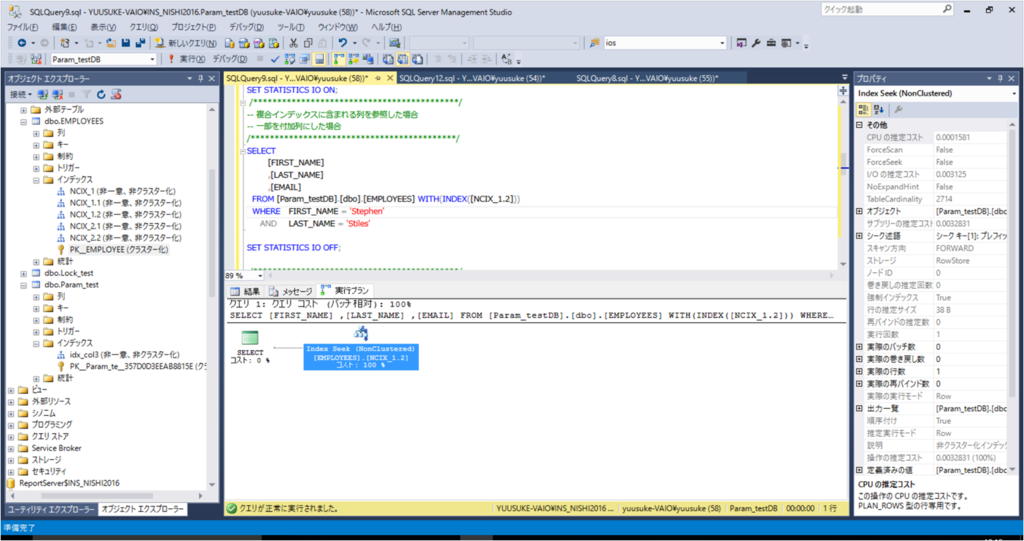Viewport: 1024px width, 541px height.
Task: Expand the dbo.Lock_test table node
Action: click(24, 273)
